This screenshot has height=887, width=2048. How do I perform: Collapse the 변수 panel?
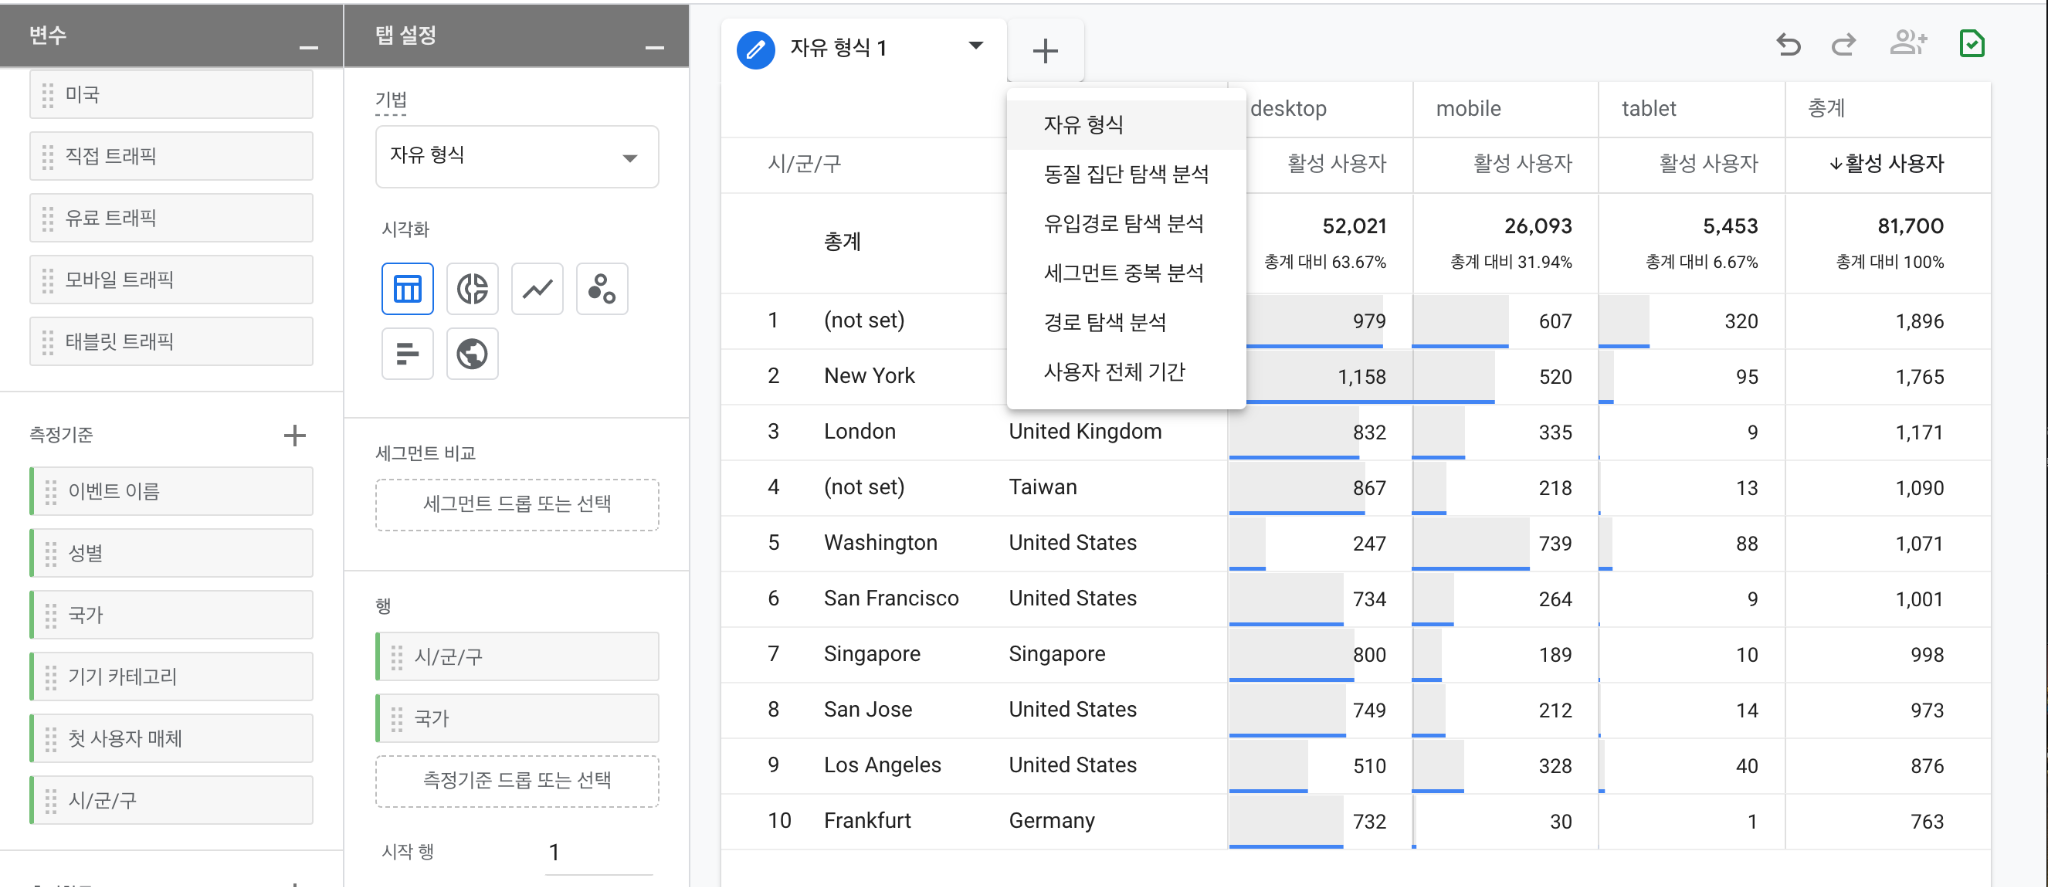point(309,47)
